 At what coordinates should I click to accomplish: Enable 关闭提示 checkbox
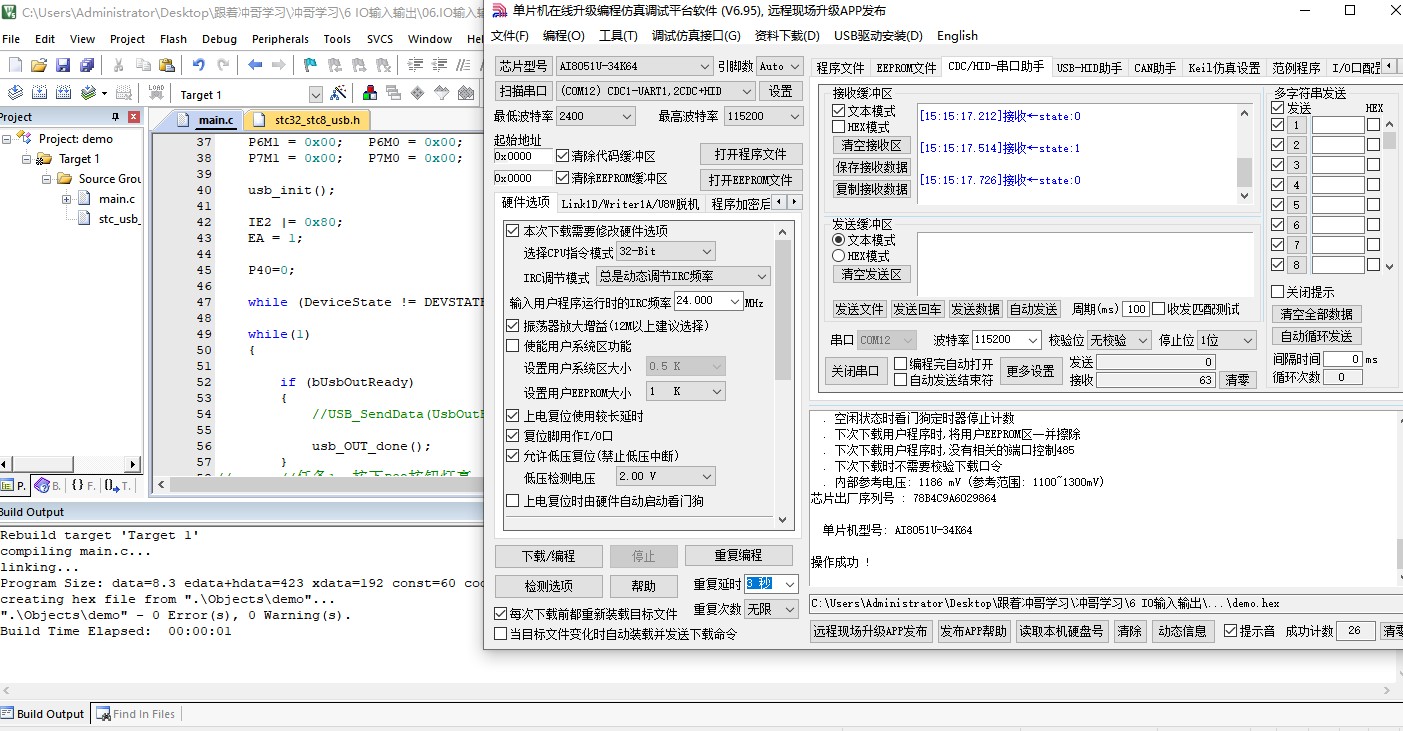coord(1277,292)
